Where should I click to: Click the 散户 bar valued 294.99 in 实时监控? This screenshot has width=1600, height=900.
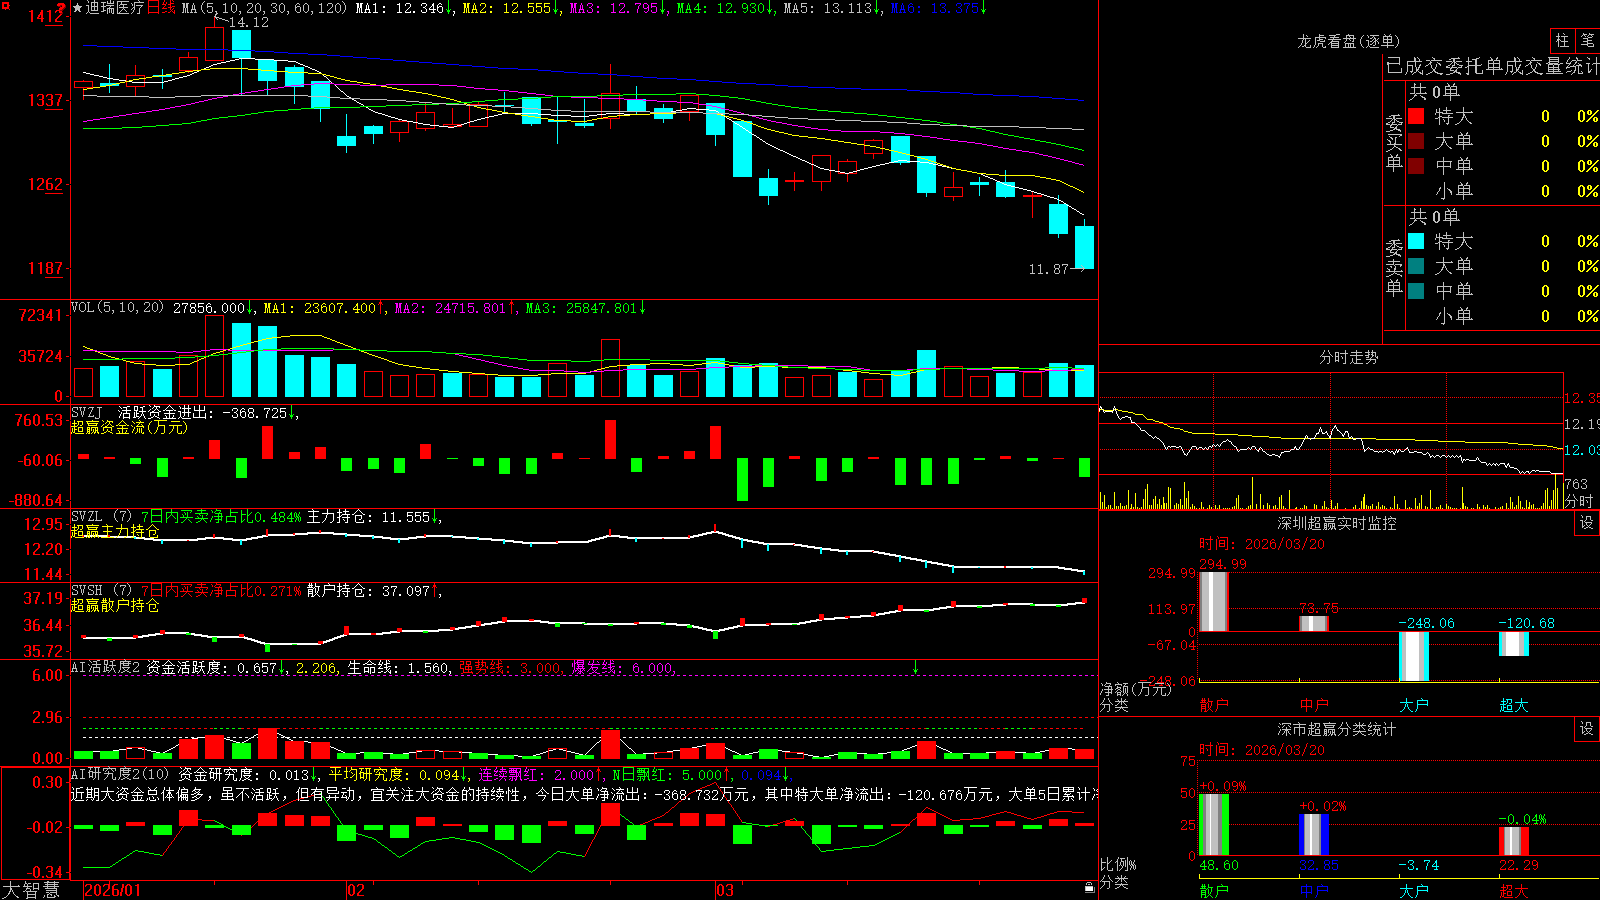pyautogui.click(x=1214, y=601)
